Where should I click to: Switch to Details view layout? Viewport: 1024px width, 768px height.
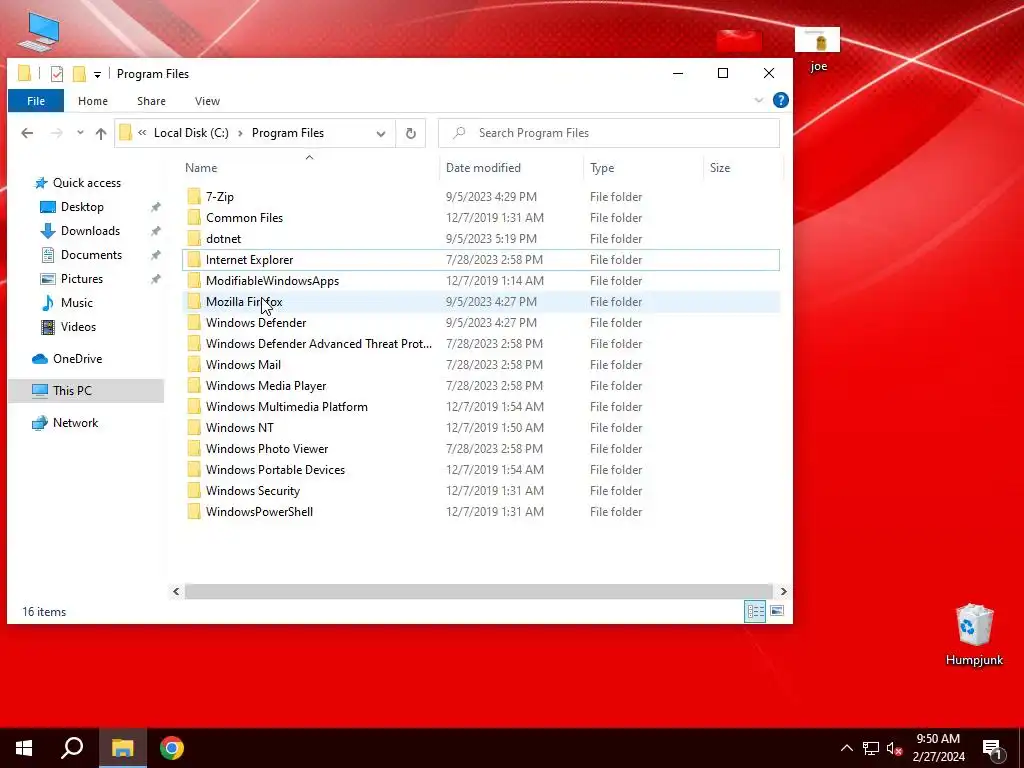click(x=755, y=611)
